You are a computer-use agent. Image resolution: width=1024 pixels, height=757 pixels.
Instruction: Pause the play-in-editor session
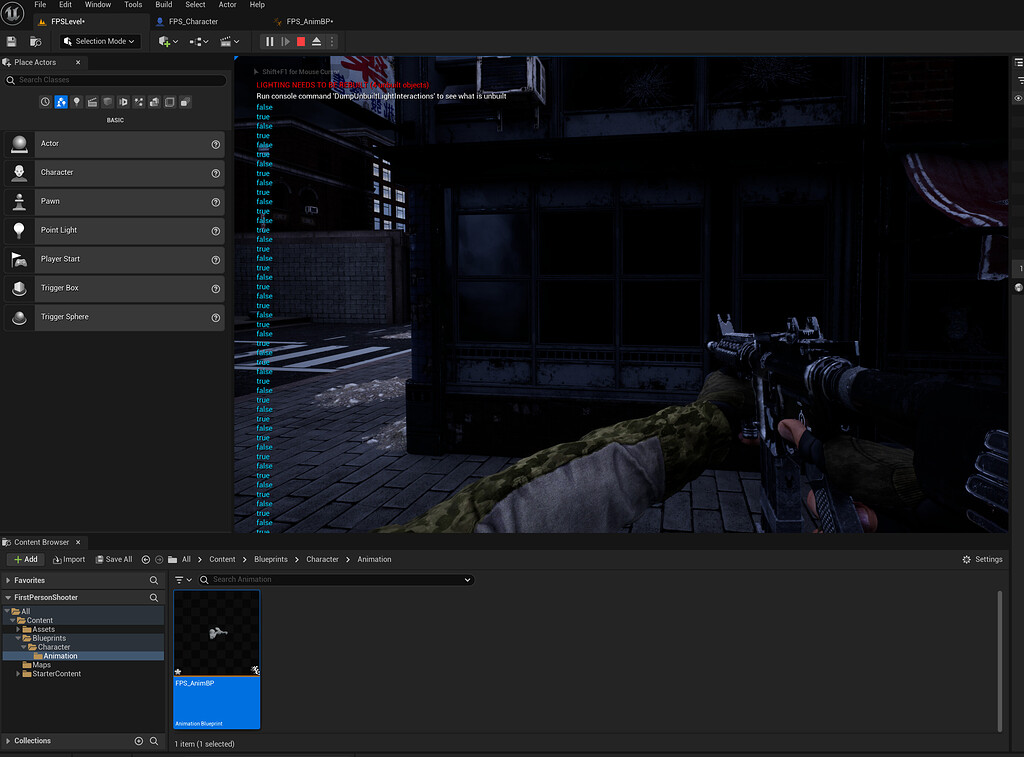pyautogui.click(x=269, y=41)
